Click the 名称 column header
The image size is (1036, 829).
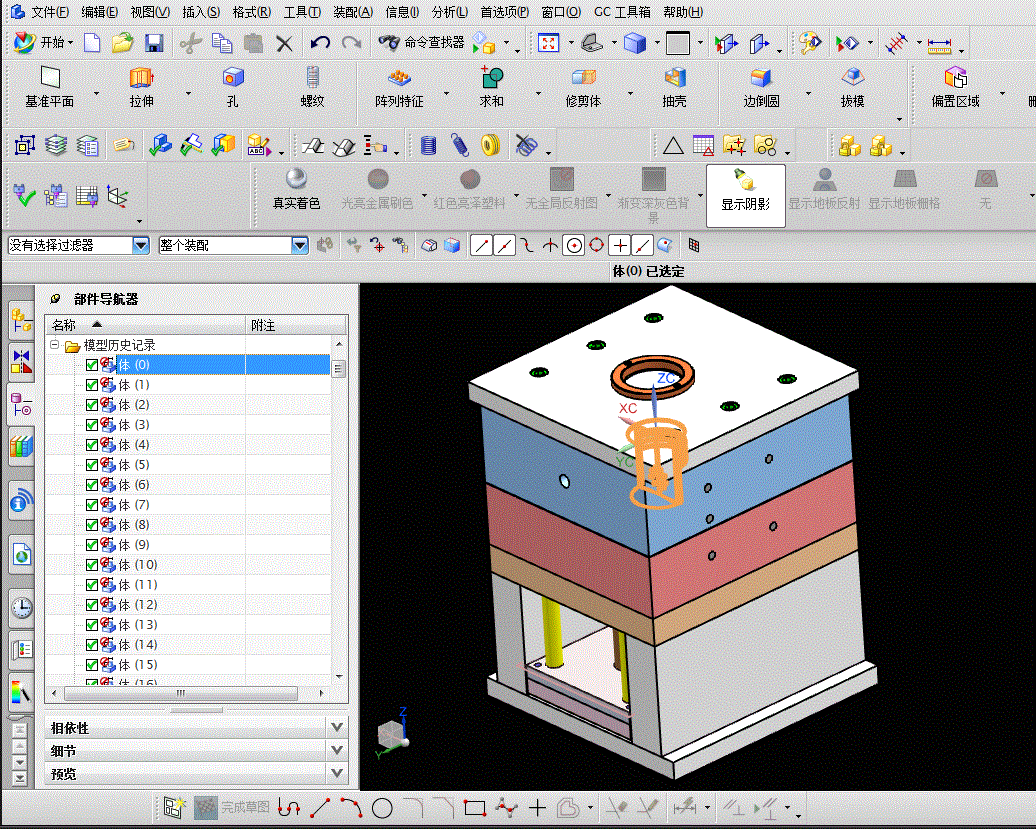[x=64, y=325]
